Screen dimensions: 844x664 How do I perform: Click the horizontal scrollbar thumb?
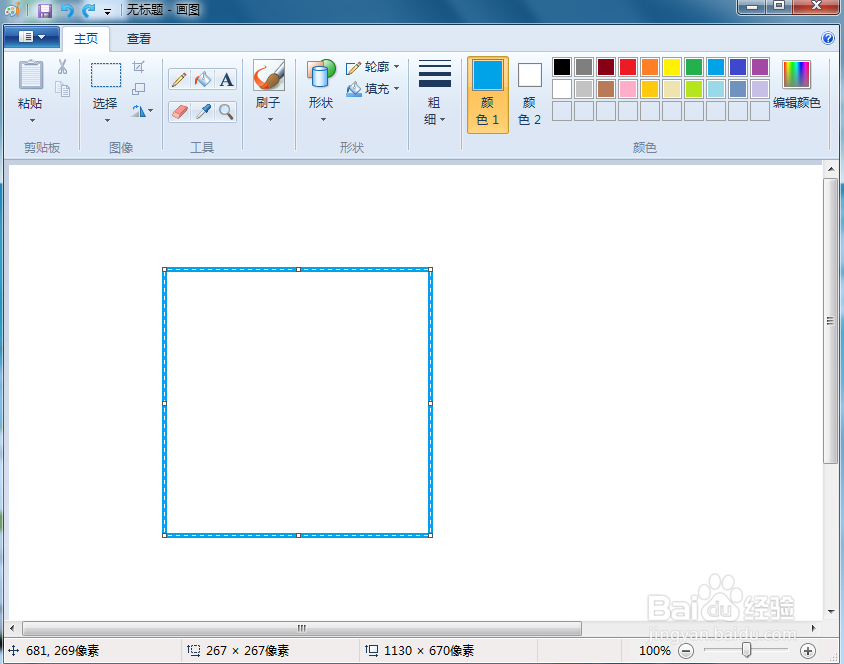click(302, 628)
